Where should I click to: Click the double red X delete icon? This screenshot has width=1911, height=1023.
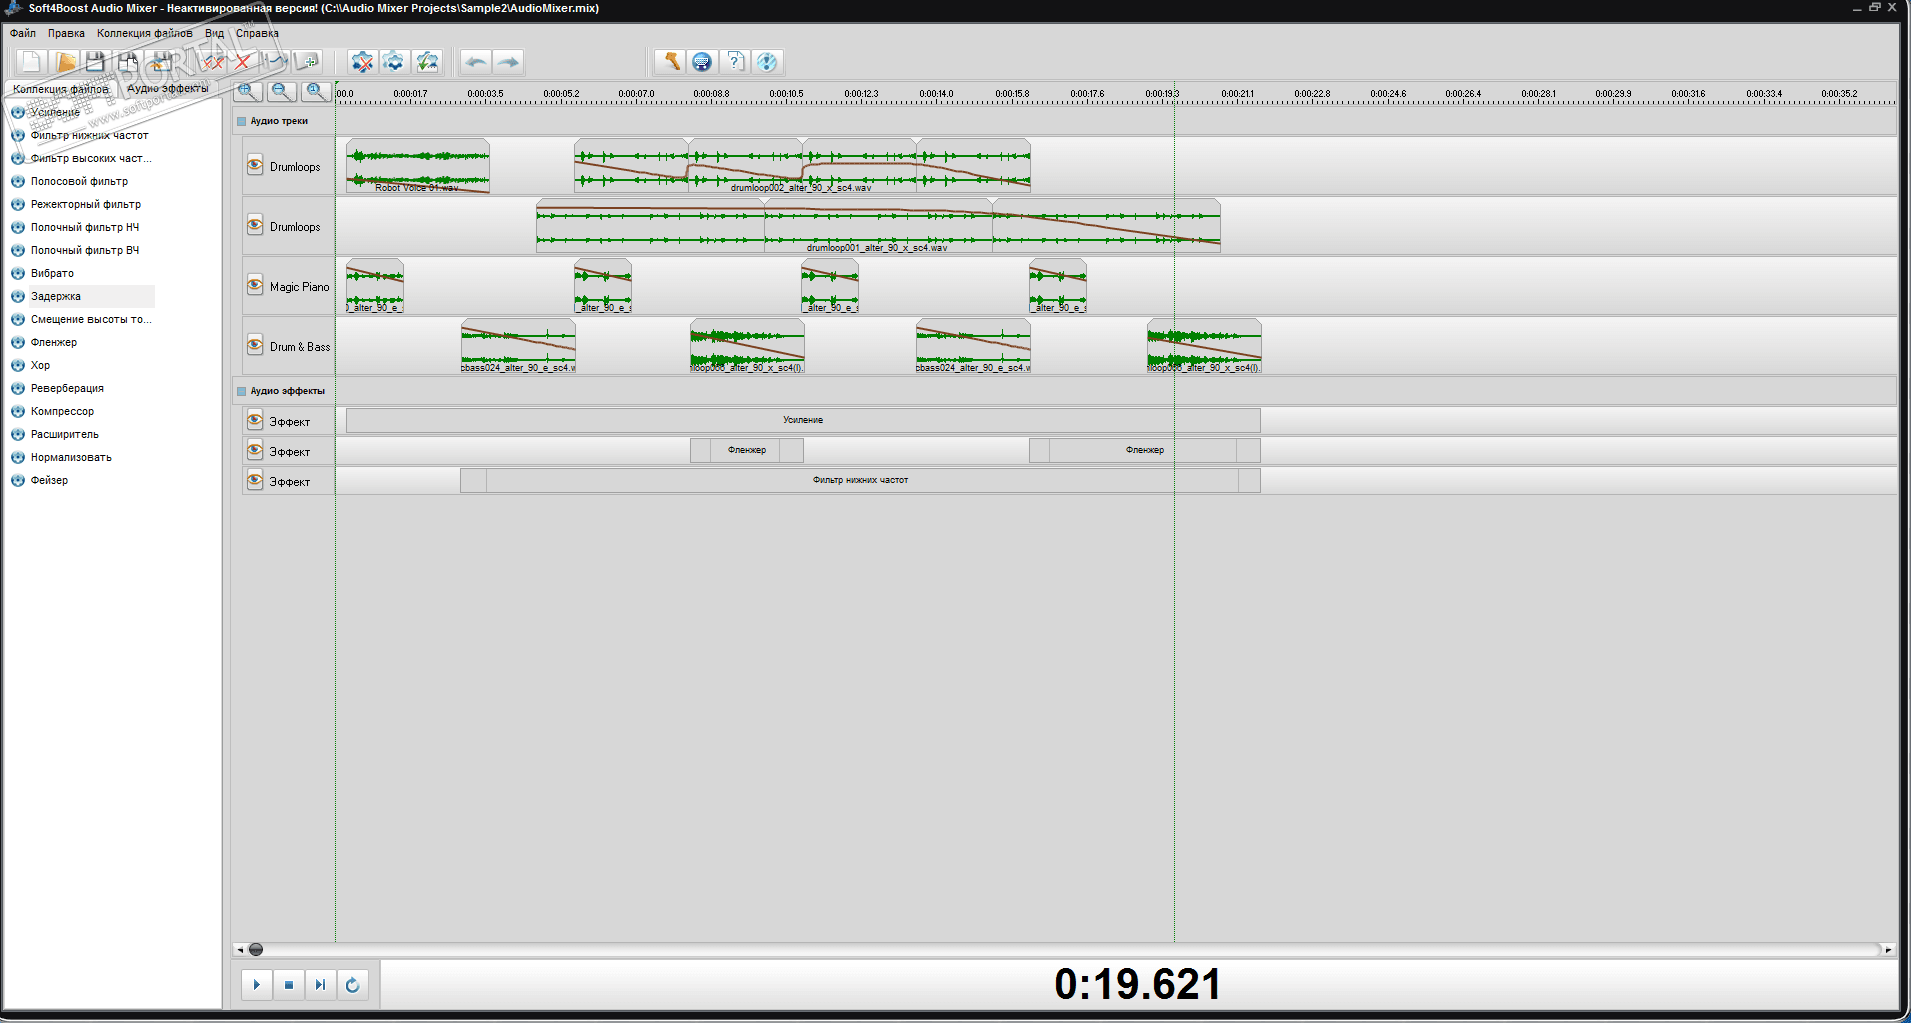pos(211,62)
